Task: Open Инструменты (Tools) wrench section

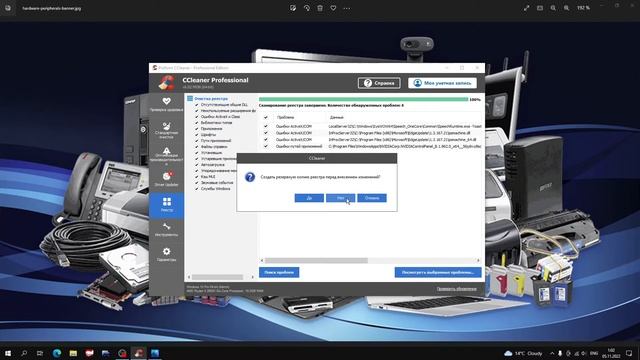Action: [x=167, y=229]
